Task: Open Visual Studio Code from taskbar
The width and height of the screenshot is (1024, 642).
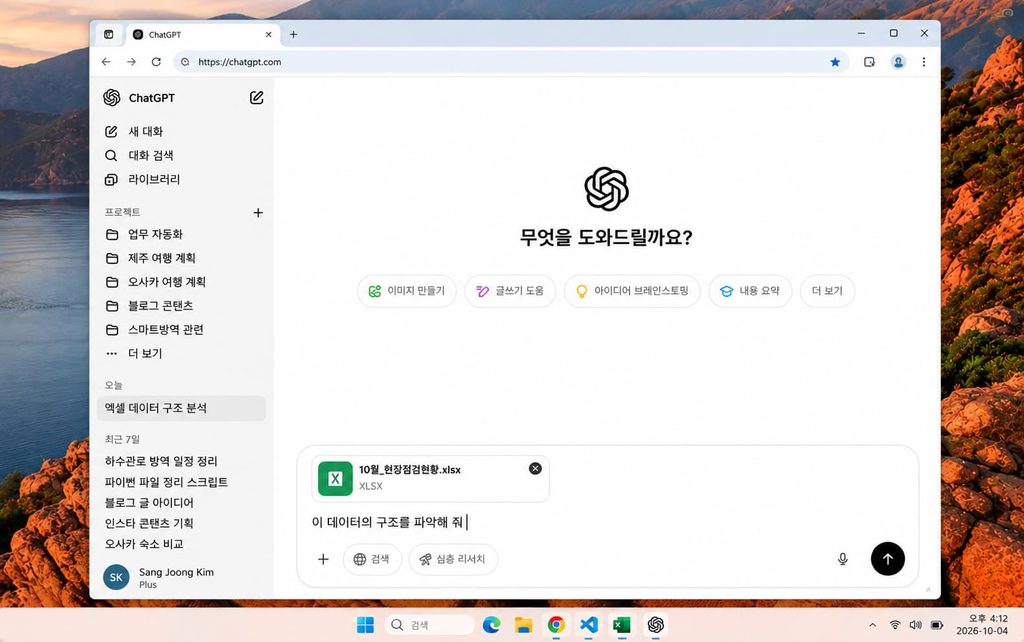Action: pos(588,625)
